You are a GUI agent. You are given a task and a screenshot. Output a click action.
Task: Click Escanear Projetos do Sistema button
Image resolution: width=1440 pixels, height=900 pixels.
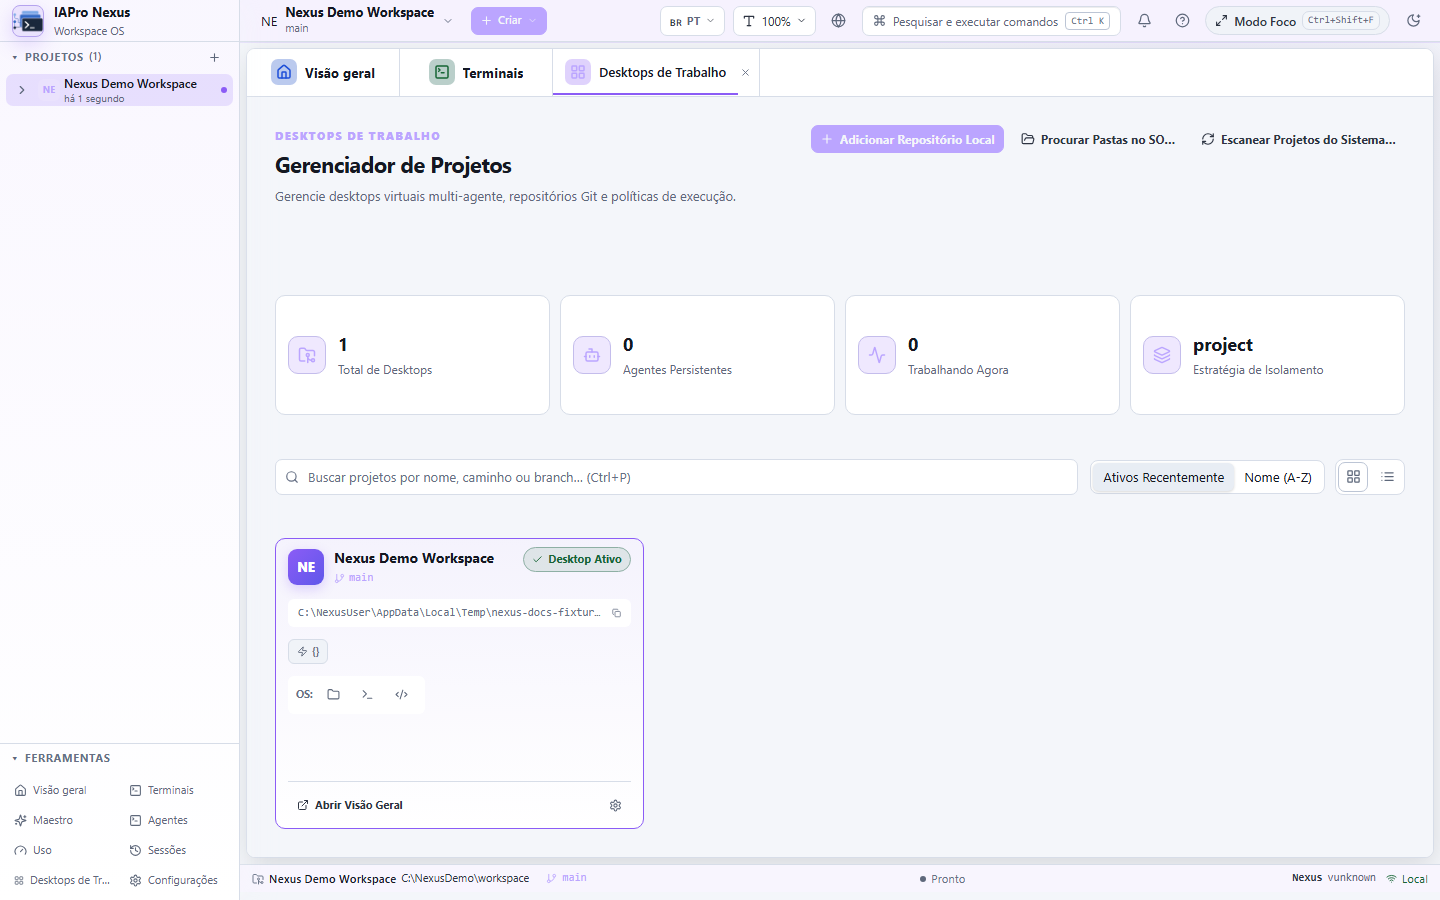click(x=1298, y=140)
